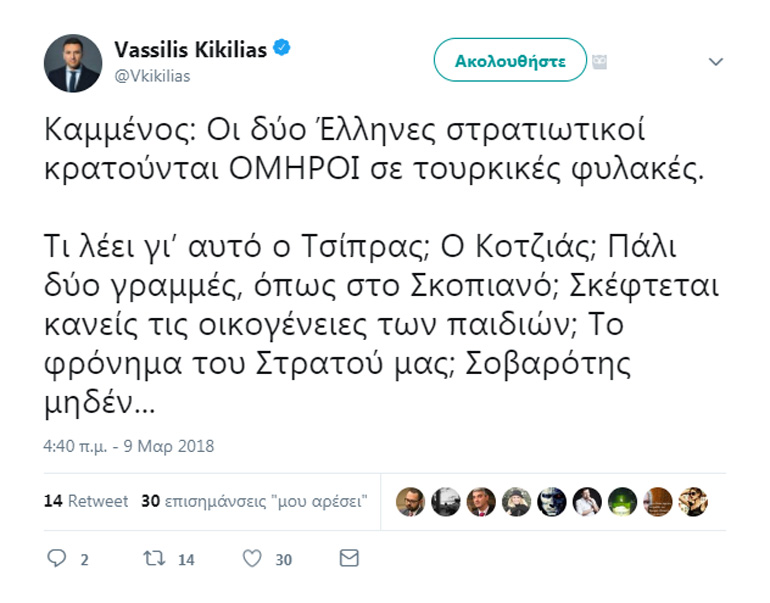Like the tweet with heart icon
The height and width of the screenshot is (603, 770).
click(252, 559)
